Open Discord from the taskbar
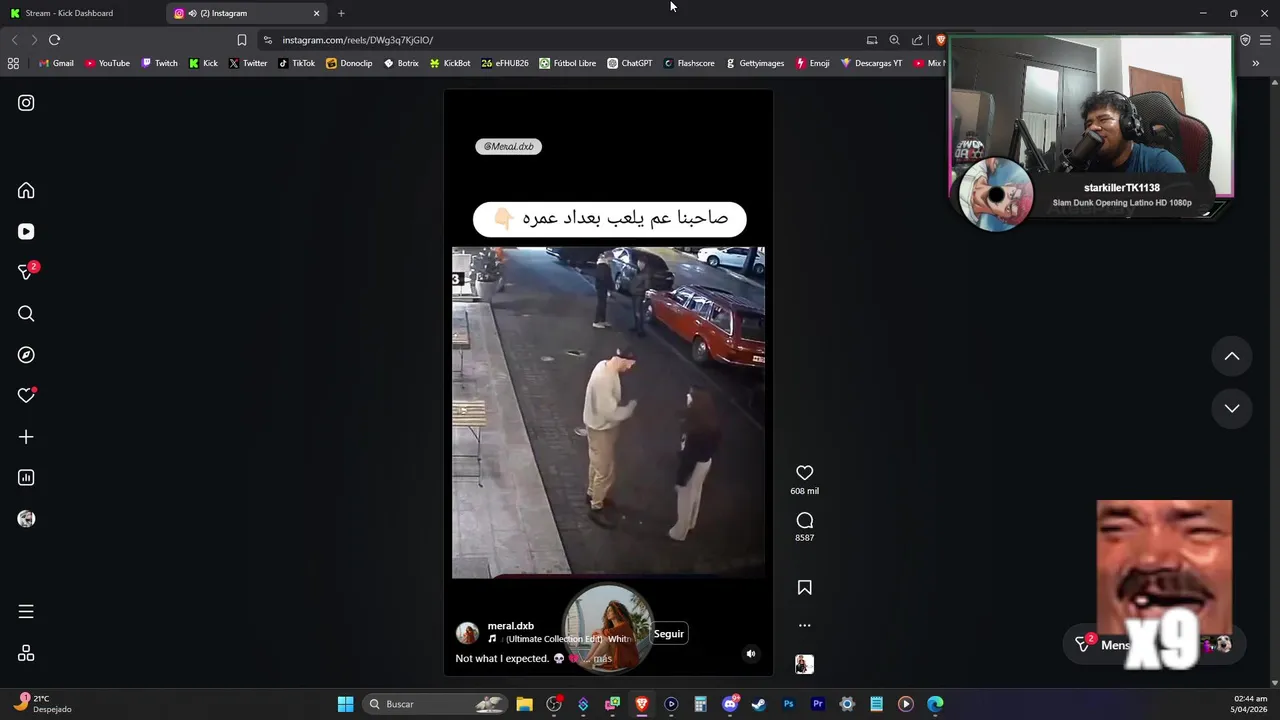This screenshot has width=1280, height=720. click(x=730, y=704)
